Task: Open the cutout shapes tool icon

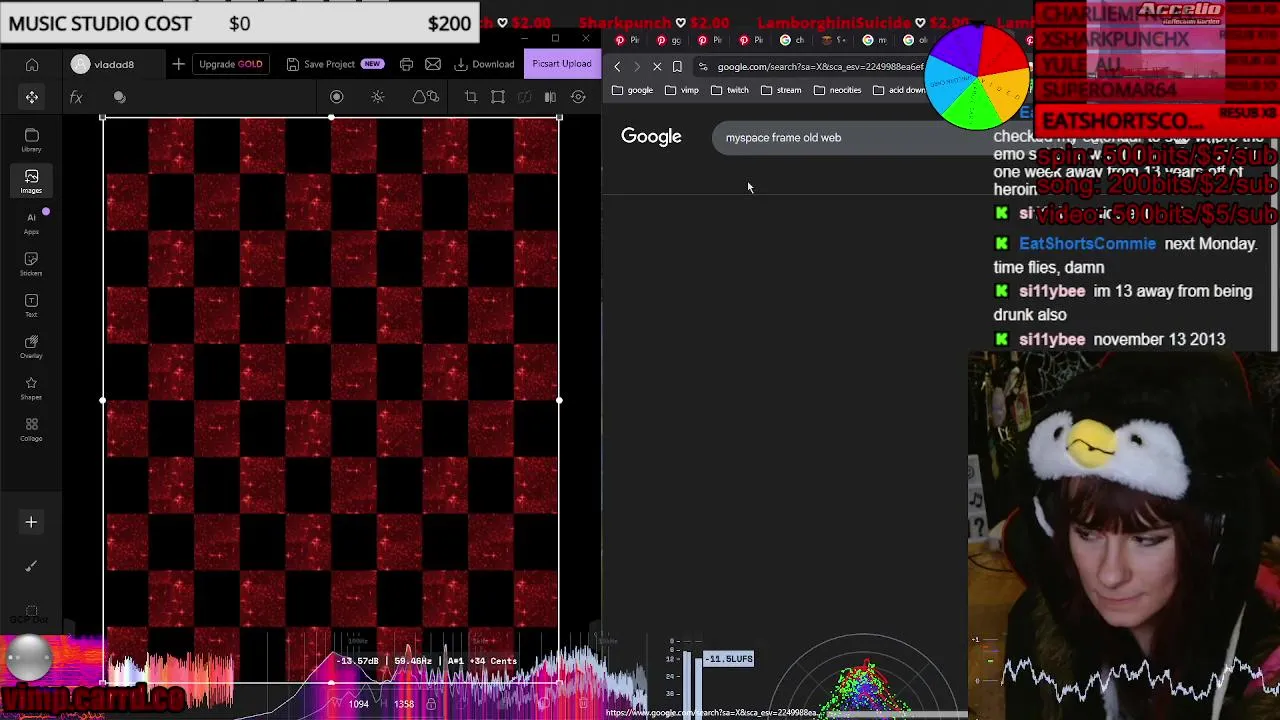Action: click(426, 97)
